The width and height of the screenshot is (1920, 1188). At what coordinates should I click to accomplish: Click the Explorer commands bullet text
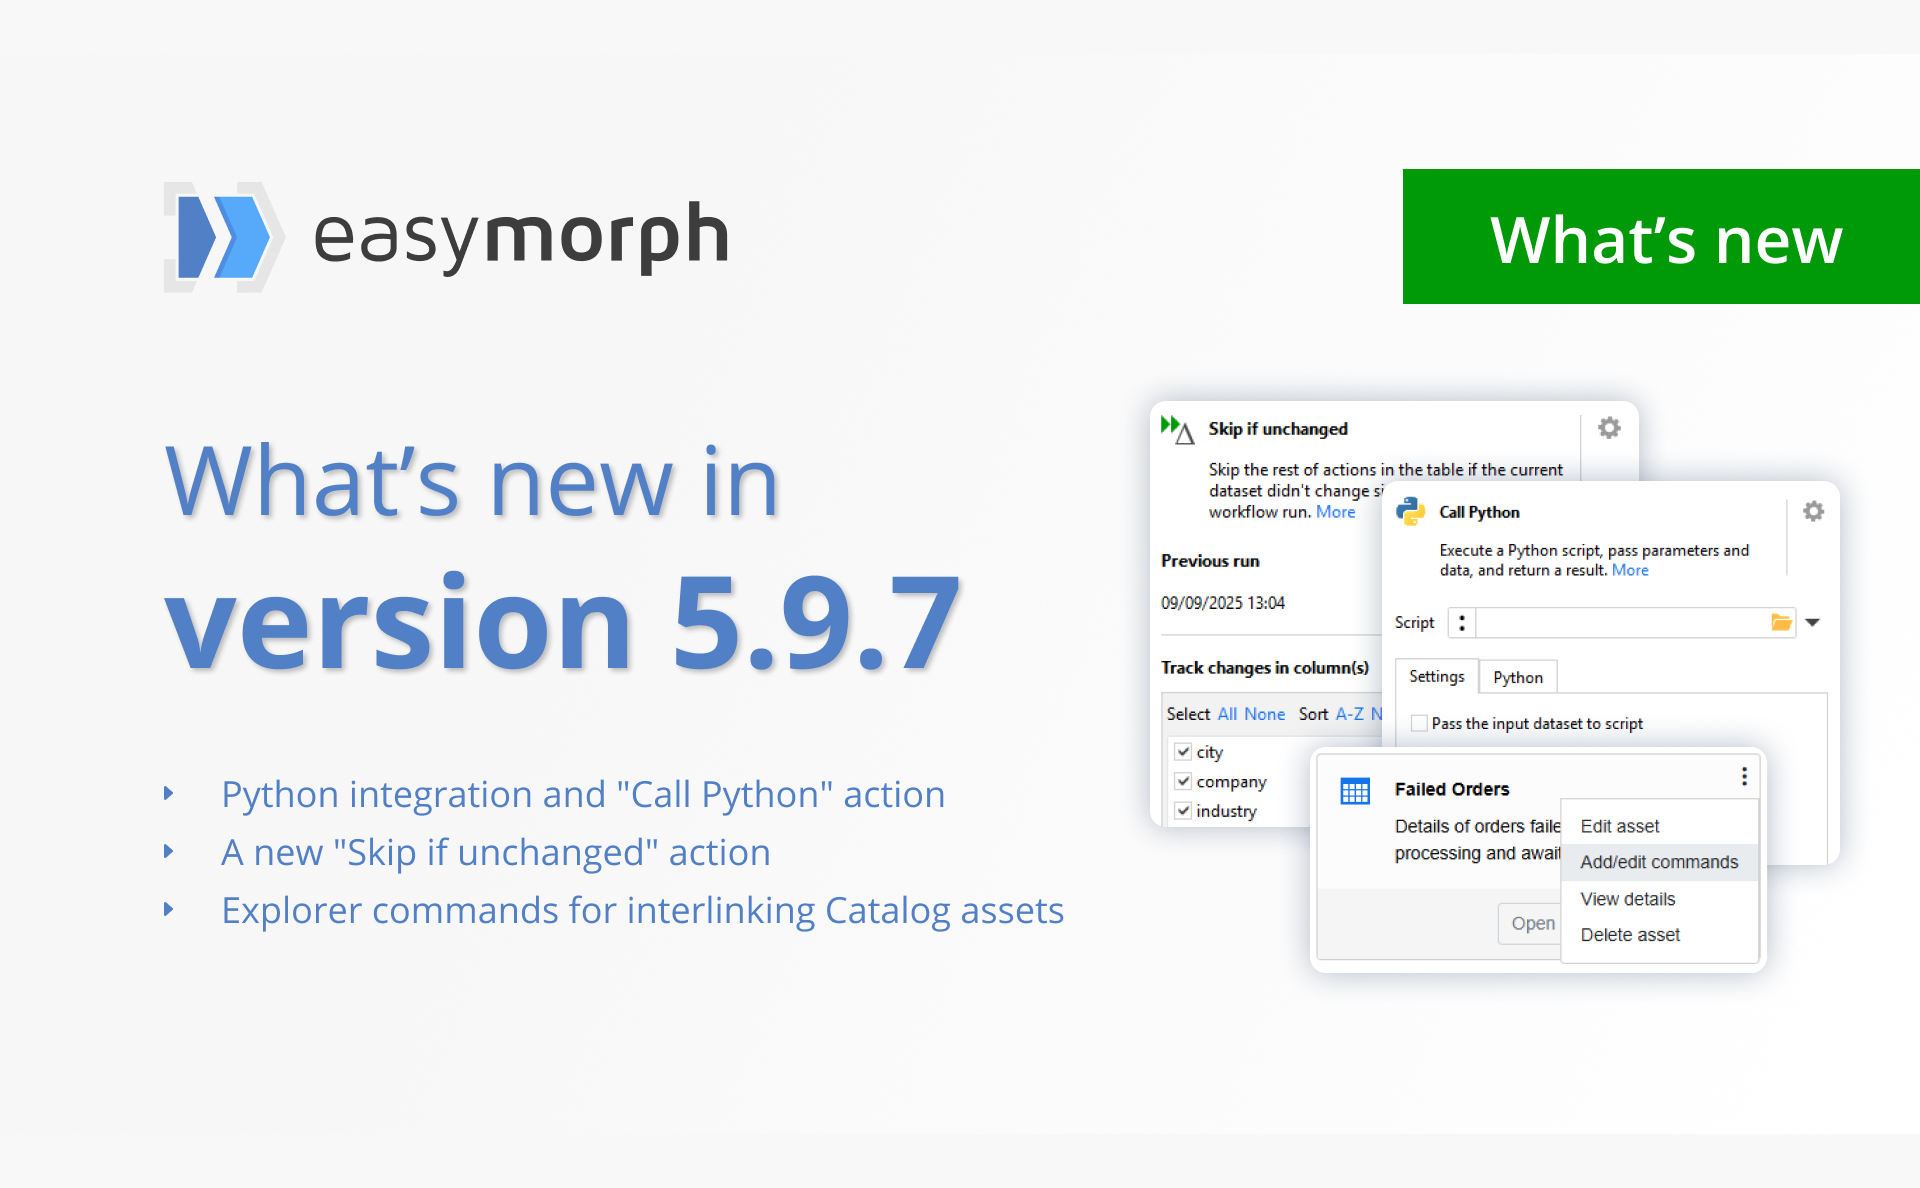coord(642,911)
